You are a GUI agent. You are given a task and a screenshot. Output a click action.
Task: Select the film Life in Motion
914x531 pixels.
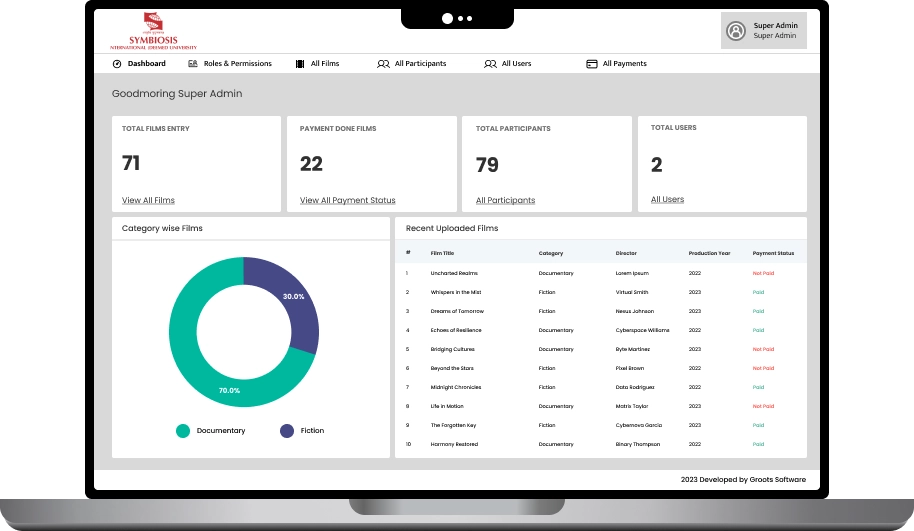click(447, 406)
